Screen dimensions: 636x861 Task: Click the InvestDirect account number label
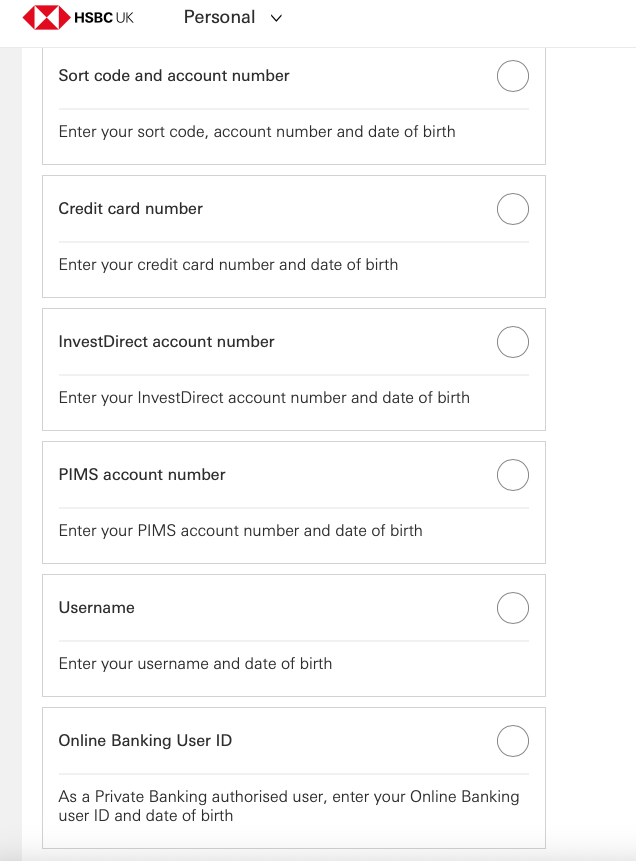pyautogui.click(x=166, y=342)
